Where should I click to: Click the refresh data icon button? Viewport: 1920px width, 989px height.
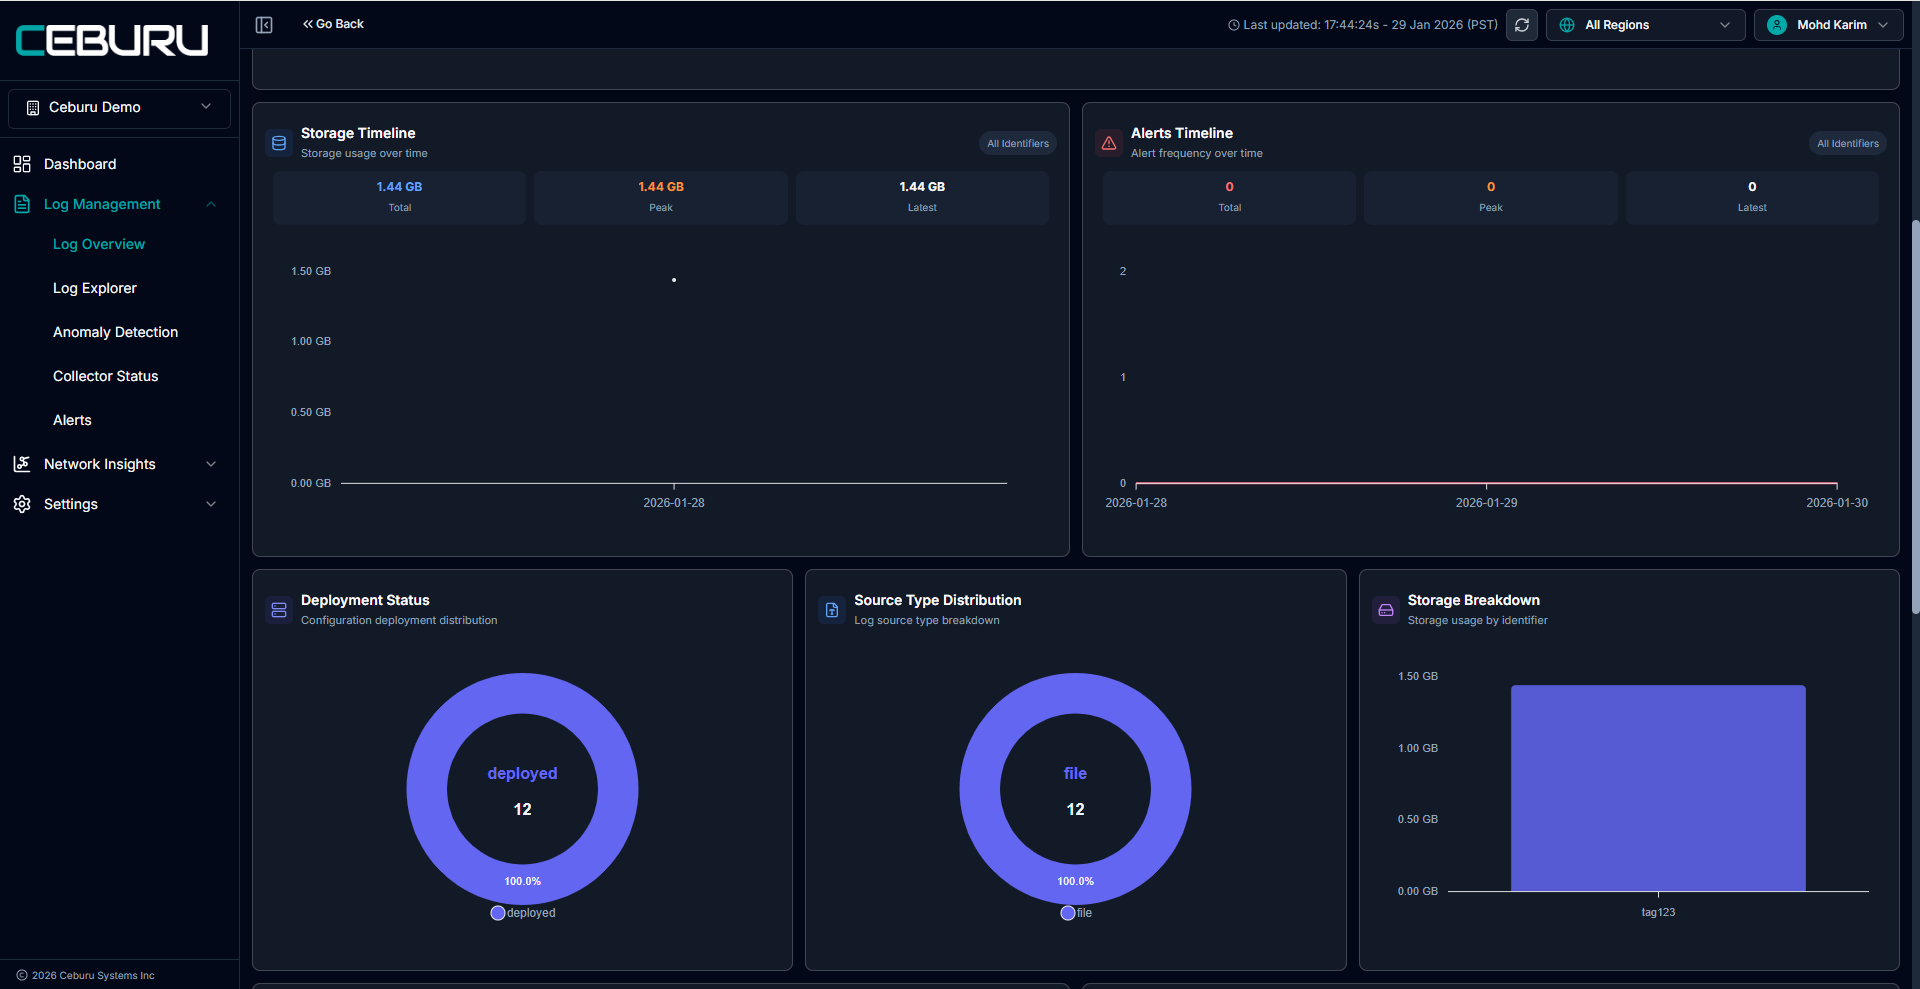coord(1522,25)
